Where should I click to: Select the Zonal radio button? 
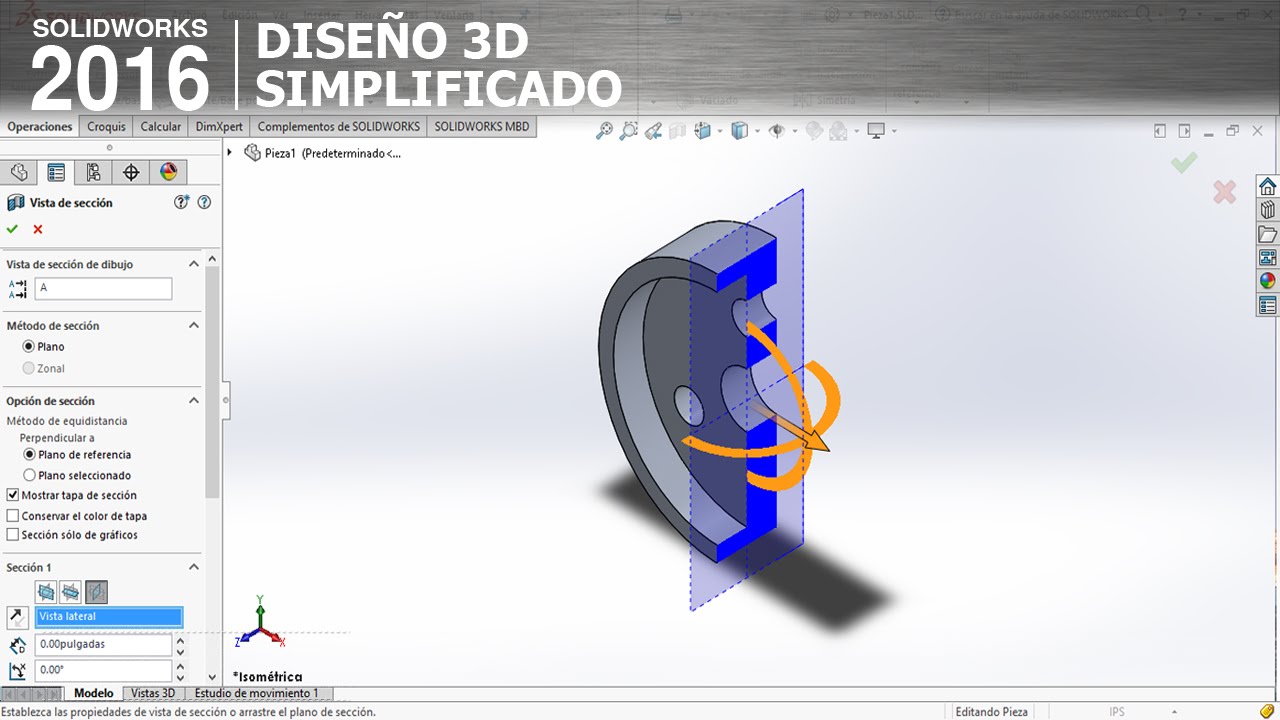[x=29, y=368]
